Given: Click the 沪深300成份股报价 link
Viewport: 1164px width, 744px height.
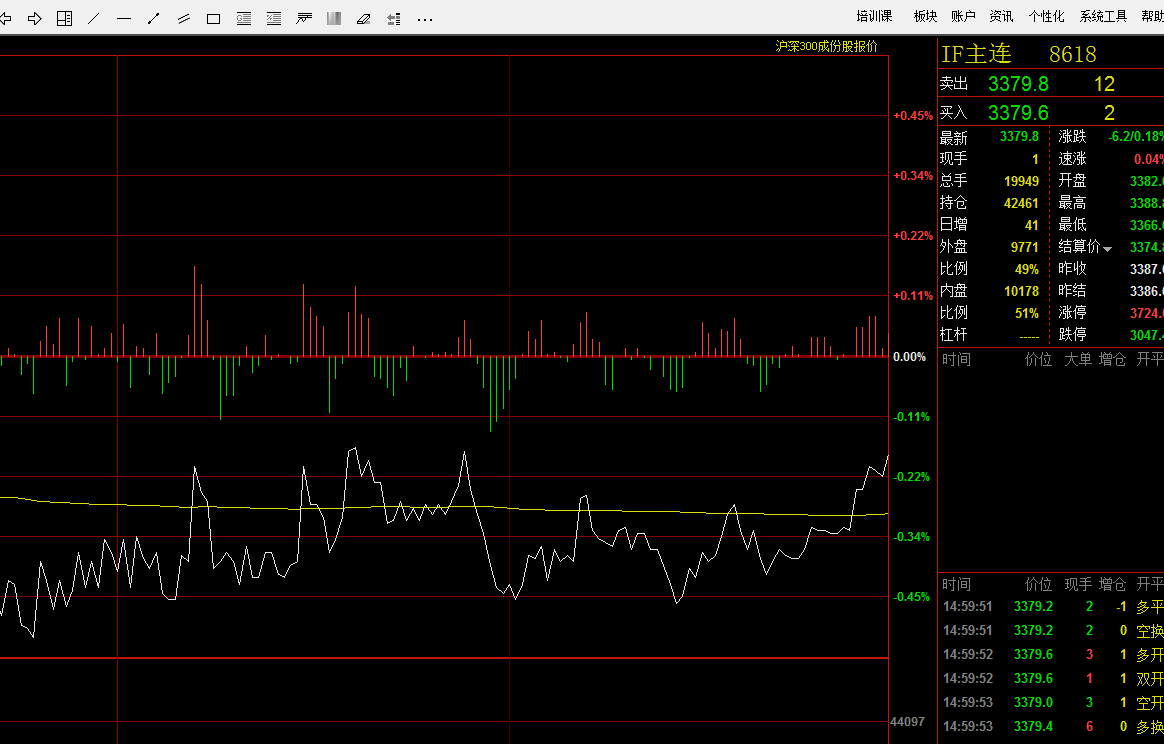Looking at the screenshot, I should pyautogui.click(x=827, y=46).
